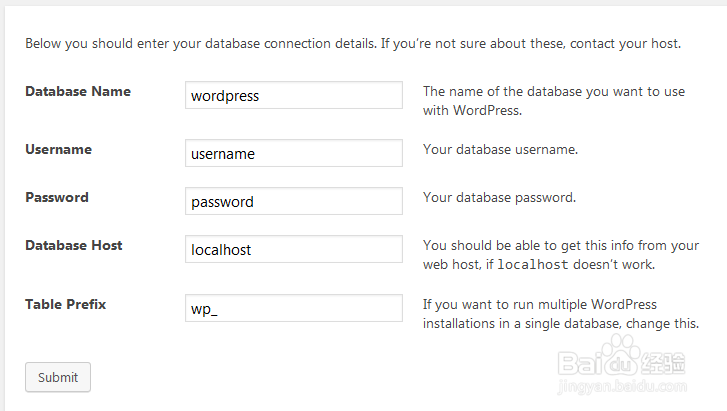Viewport: 727px width, 411px height.
Task: Focus the Username text box
Action: click(x=294, y=153)
